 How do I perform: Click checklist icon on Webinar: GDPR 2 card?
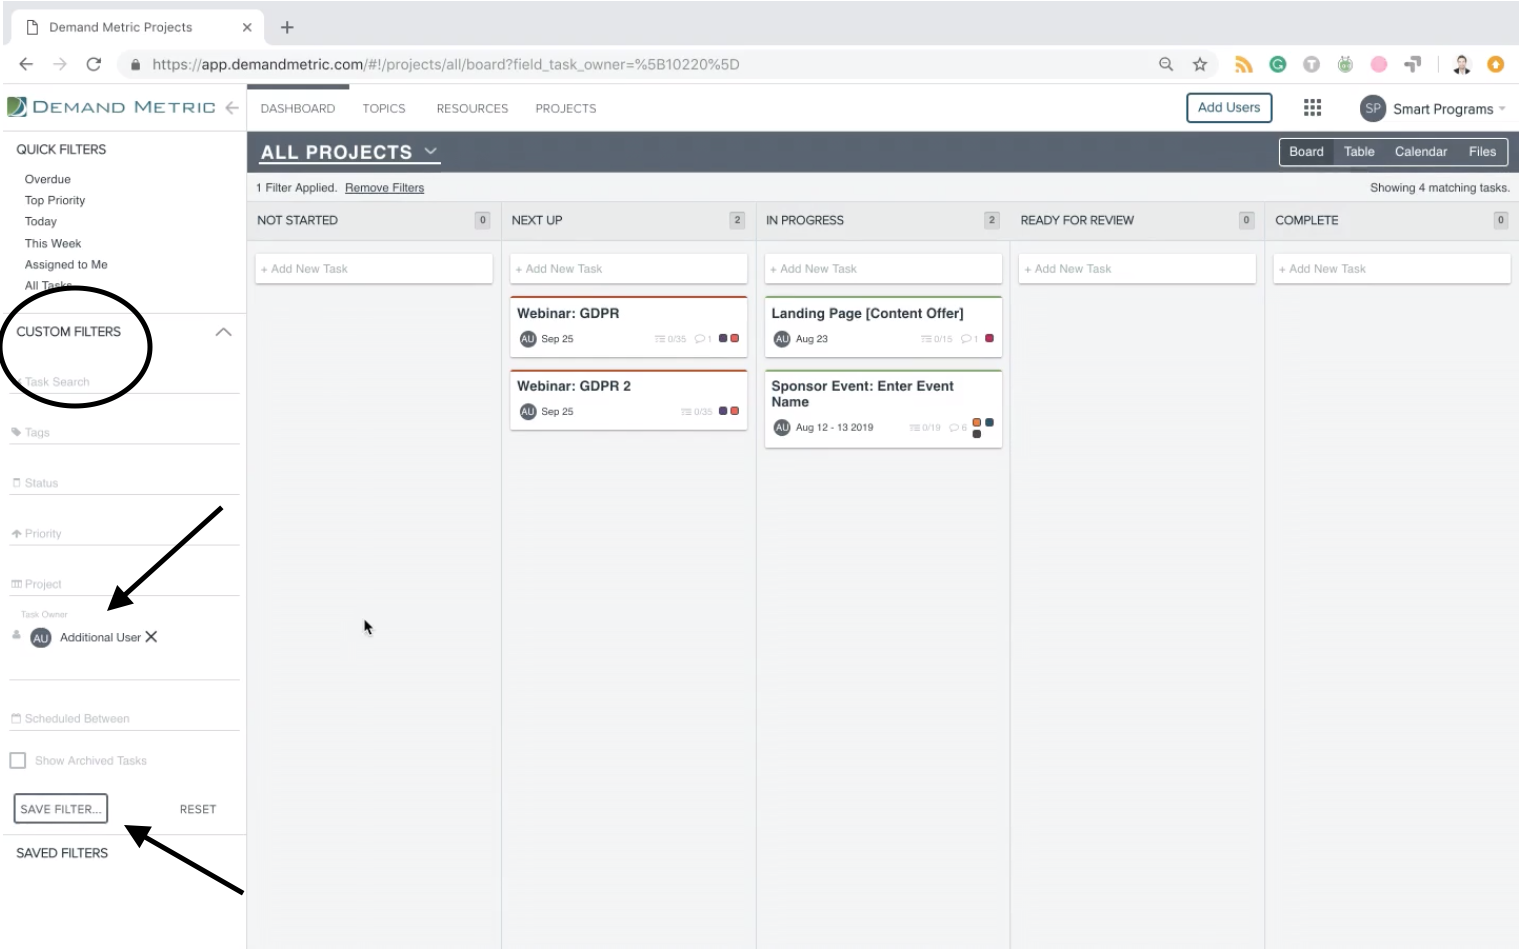click(x=686, y=412)
